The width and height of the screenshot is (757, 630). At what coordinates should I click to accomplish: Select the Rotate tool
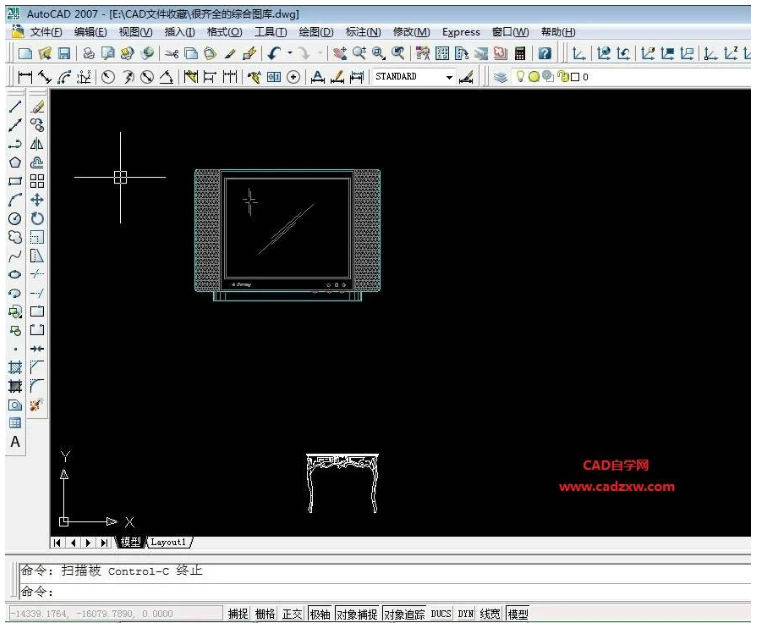(x=37, y=219)
